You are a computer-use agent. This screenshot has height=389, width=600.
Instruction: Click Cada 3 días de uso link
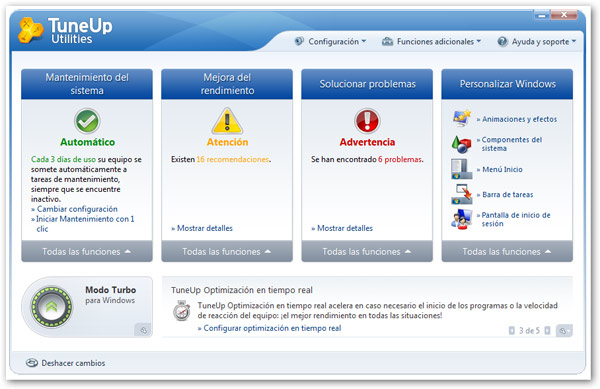63,159
